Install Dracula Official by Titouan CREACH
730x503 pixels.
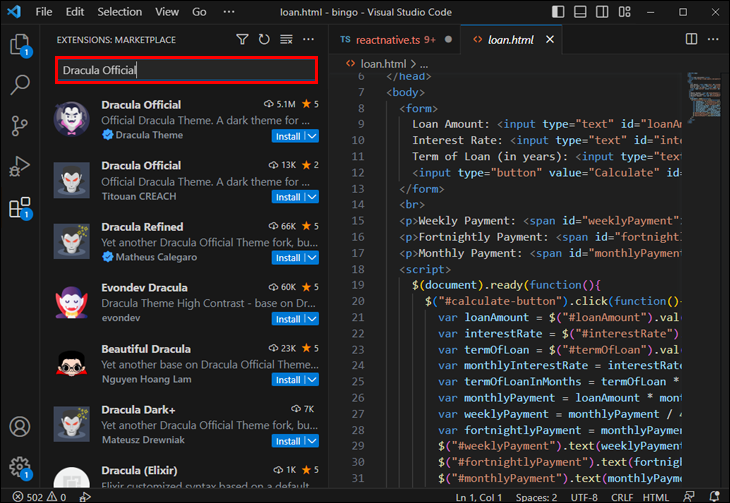click(x=288, y=197)
